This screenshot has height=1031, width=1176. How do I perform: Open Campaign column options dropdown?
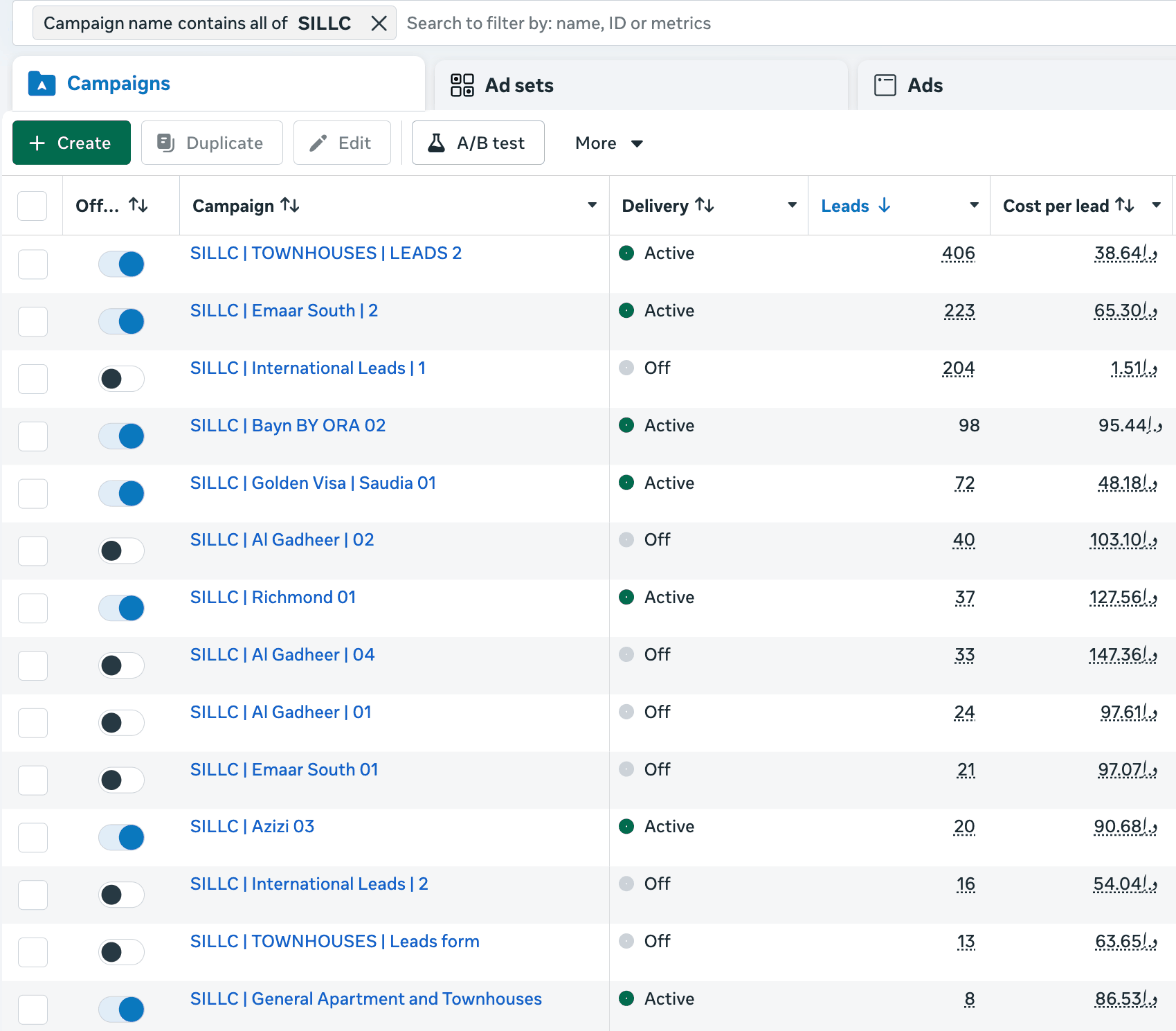click(592, 205)
